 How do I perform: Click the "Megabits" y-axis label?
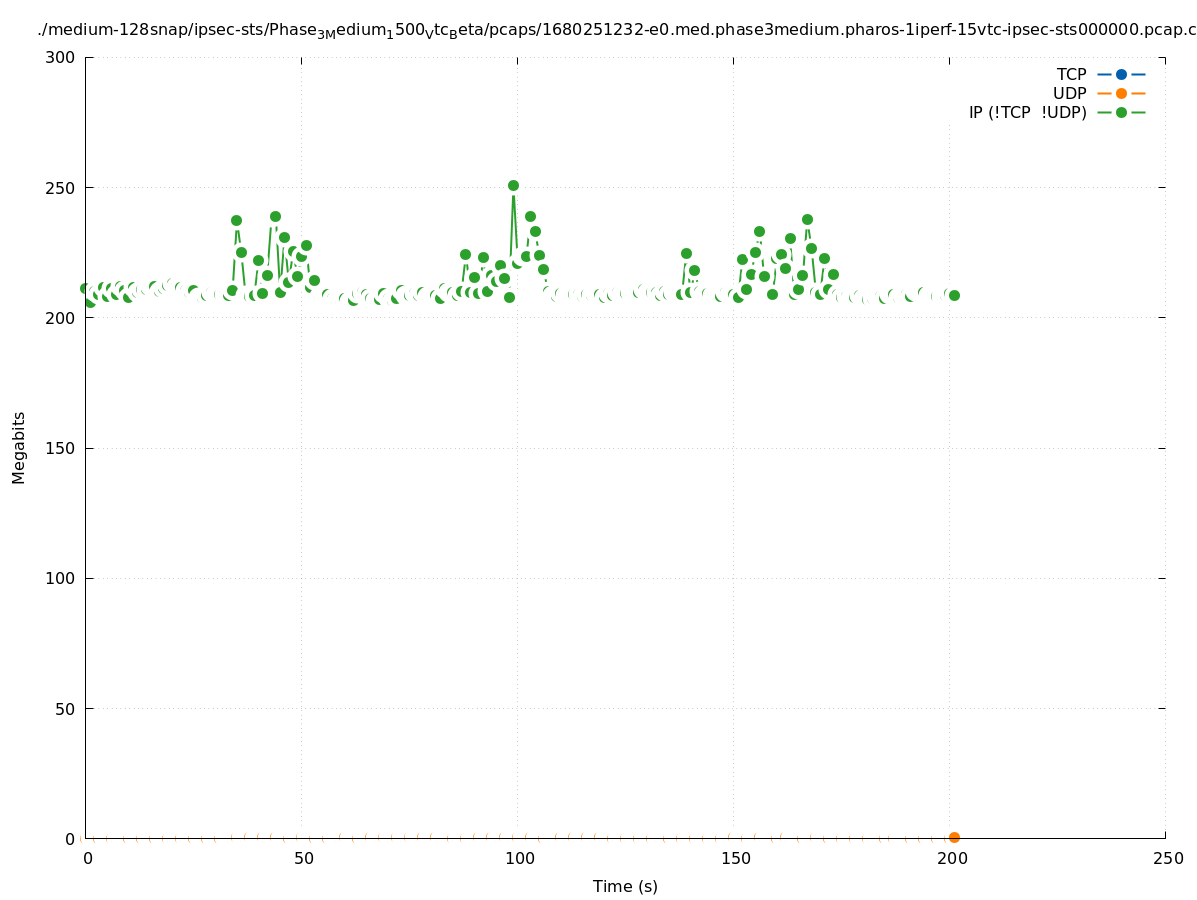point(19,447)
